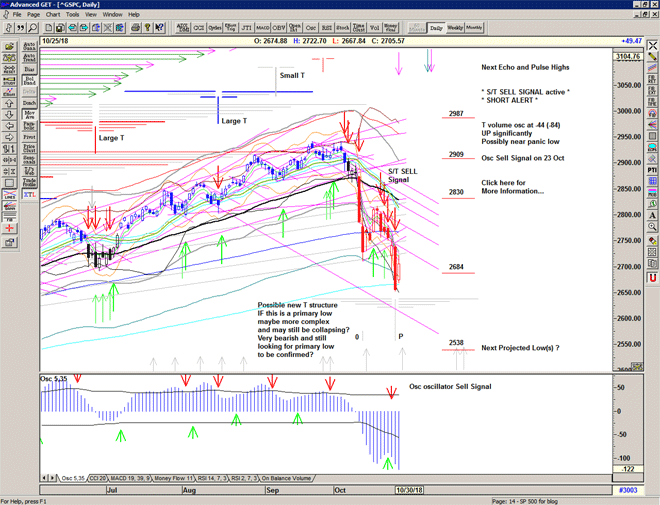This screenshot has height=505, width=660.
Task: Click the red U button on right toolbar
Action: point(652,276)
